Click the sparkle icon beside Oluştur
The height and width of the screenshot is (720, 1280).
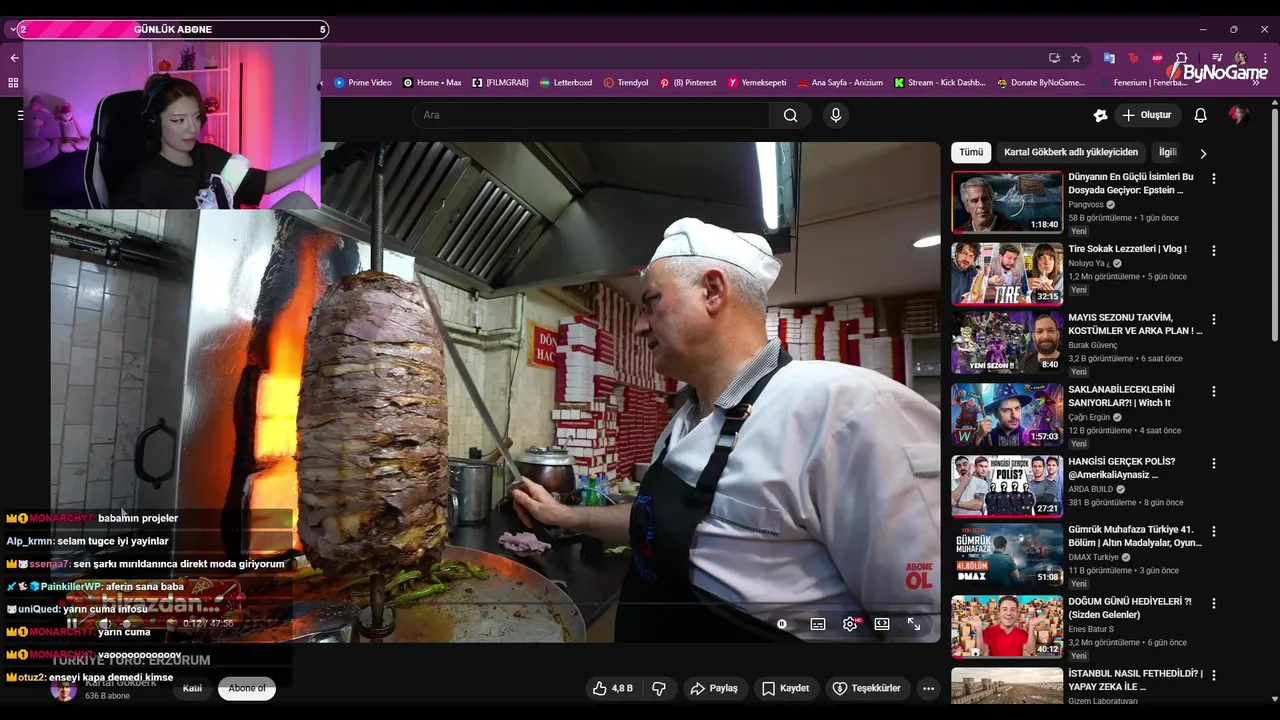tap(1101, 115)
